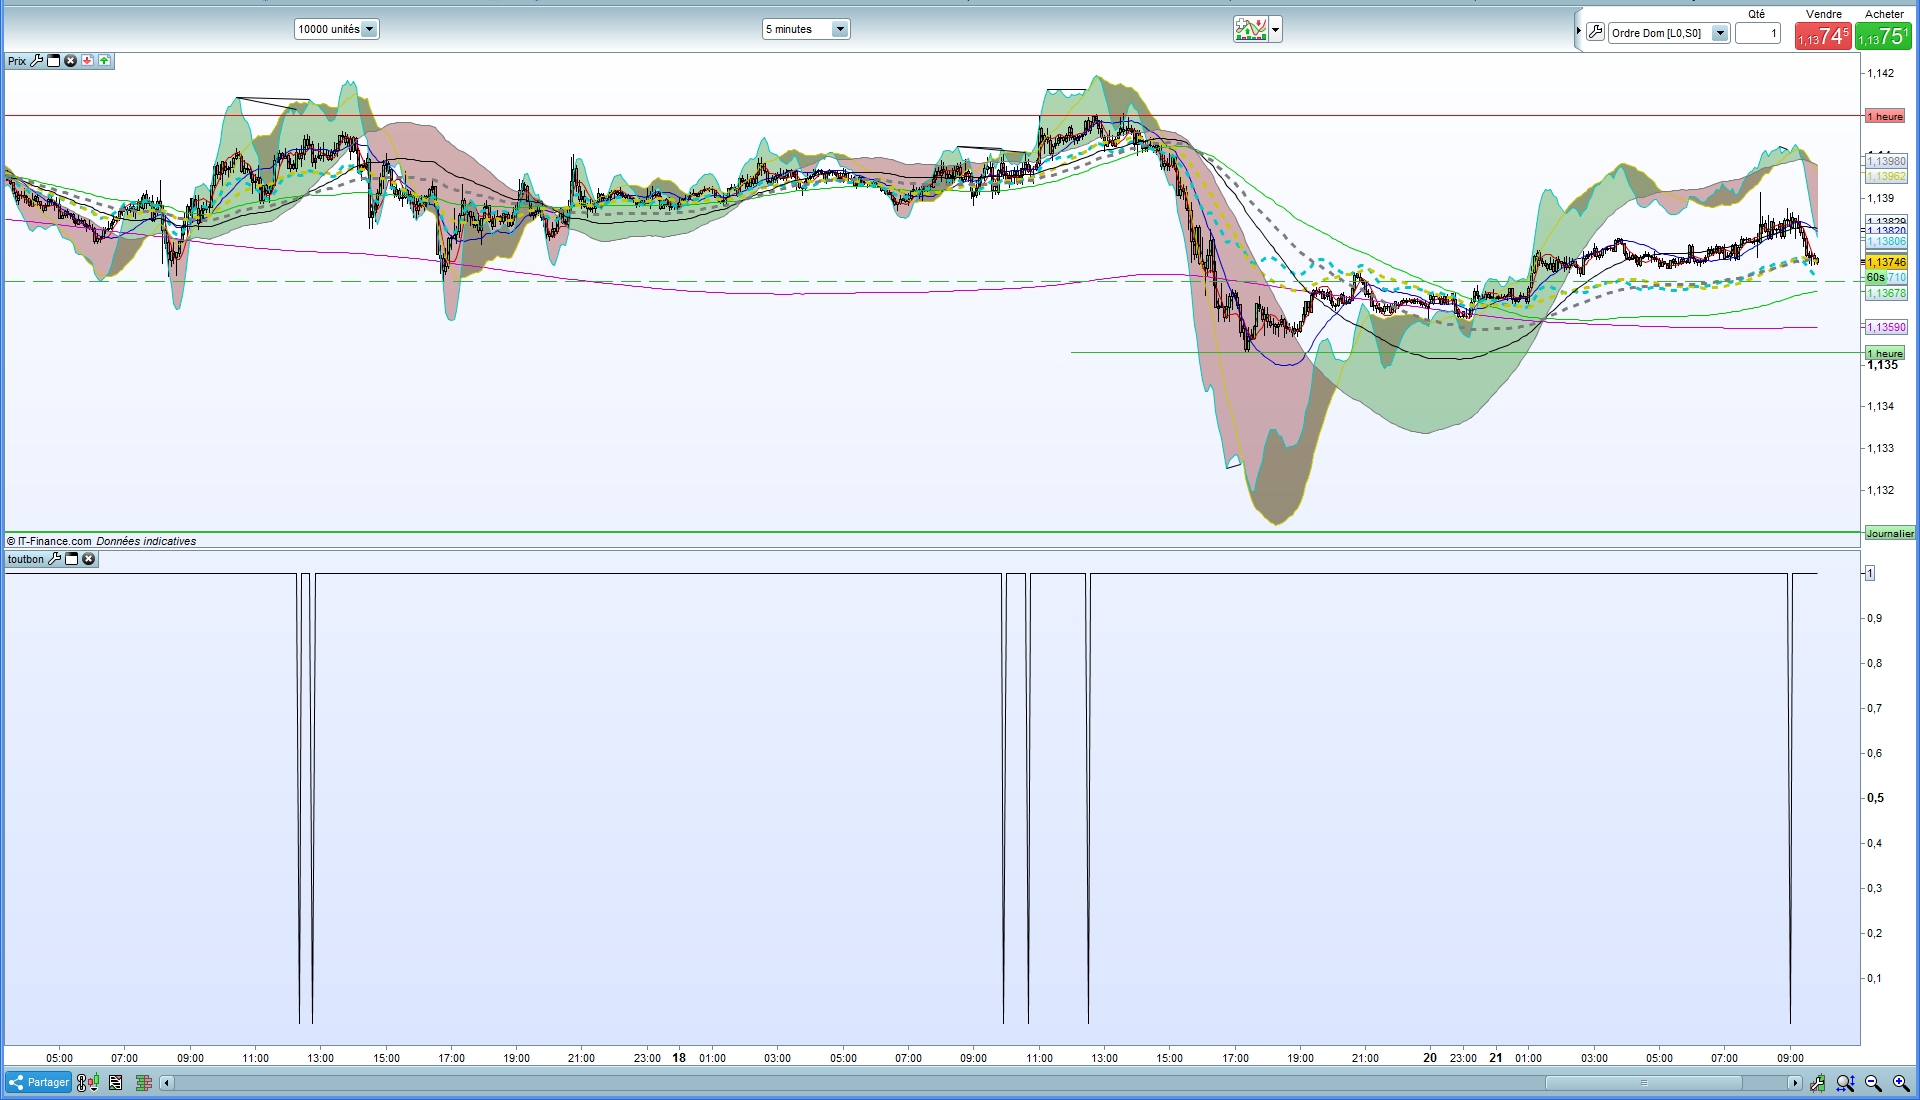Click the green up-arrow export icon

(104, 61)
